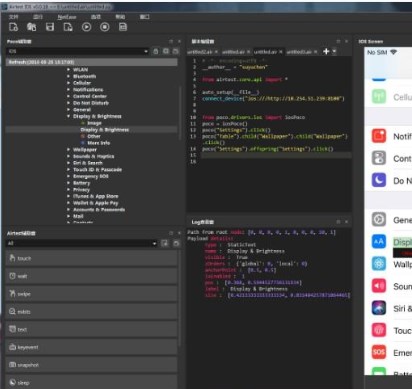Open the NetEase menu

67,17
